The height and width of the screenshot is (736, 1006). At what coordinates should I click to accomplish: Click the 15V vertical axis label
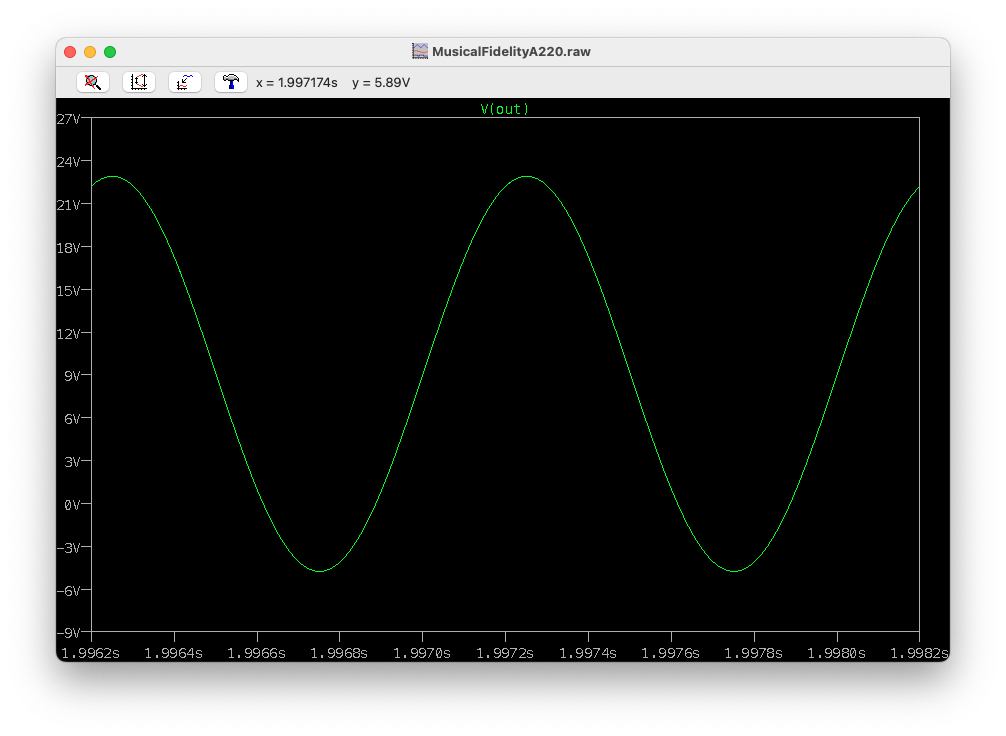coord(69,291)
